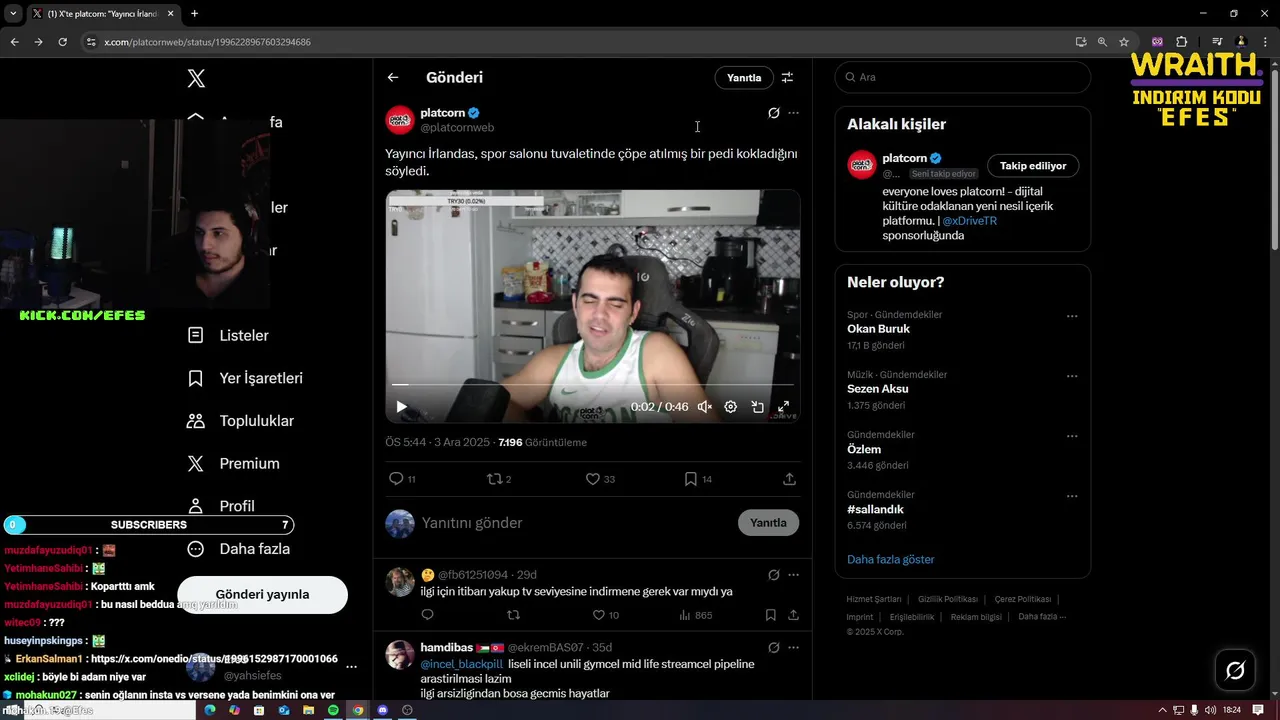This screenshot has height=720, width=1280.
Task: Open the #sallandık trend
Action: [875, 510]
